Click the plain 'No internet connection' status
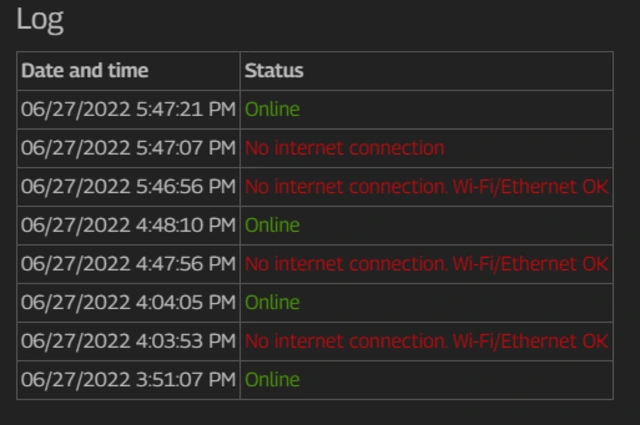Viewport: 640px width, 425px height. click(344, 148)
